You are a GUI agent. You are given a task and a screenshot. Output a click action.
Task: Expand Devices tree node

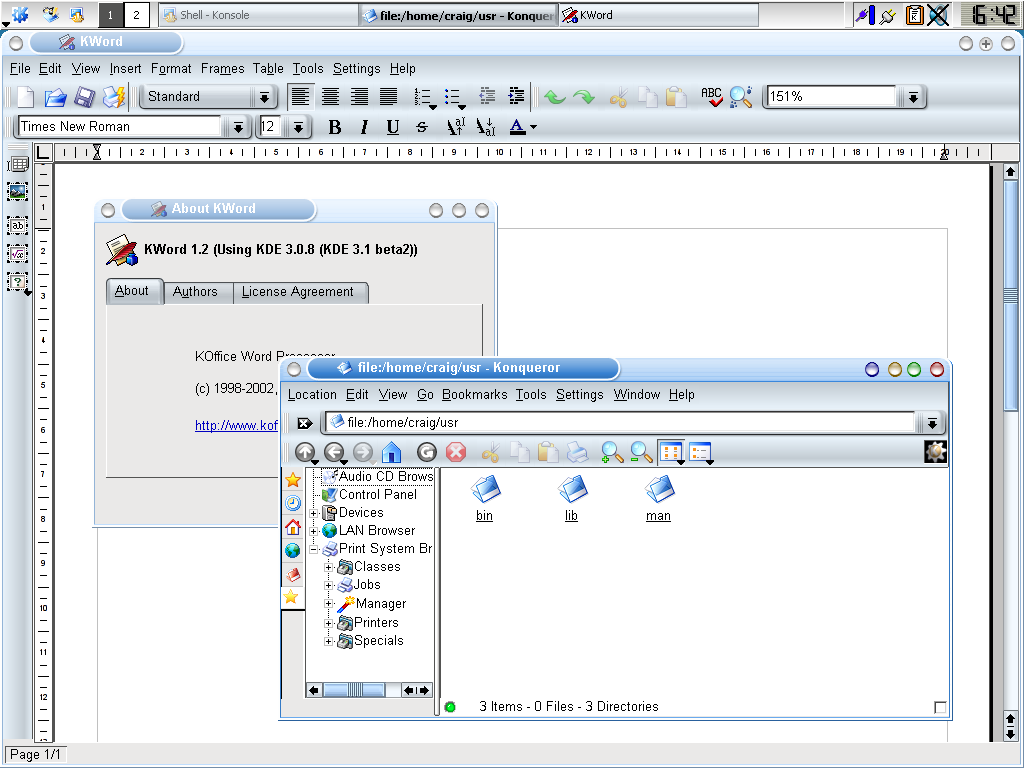(313, 513)
